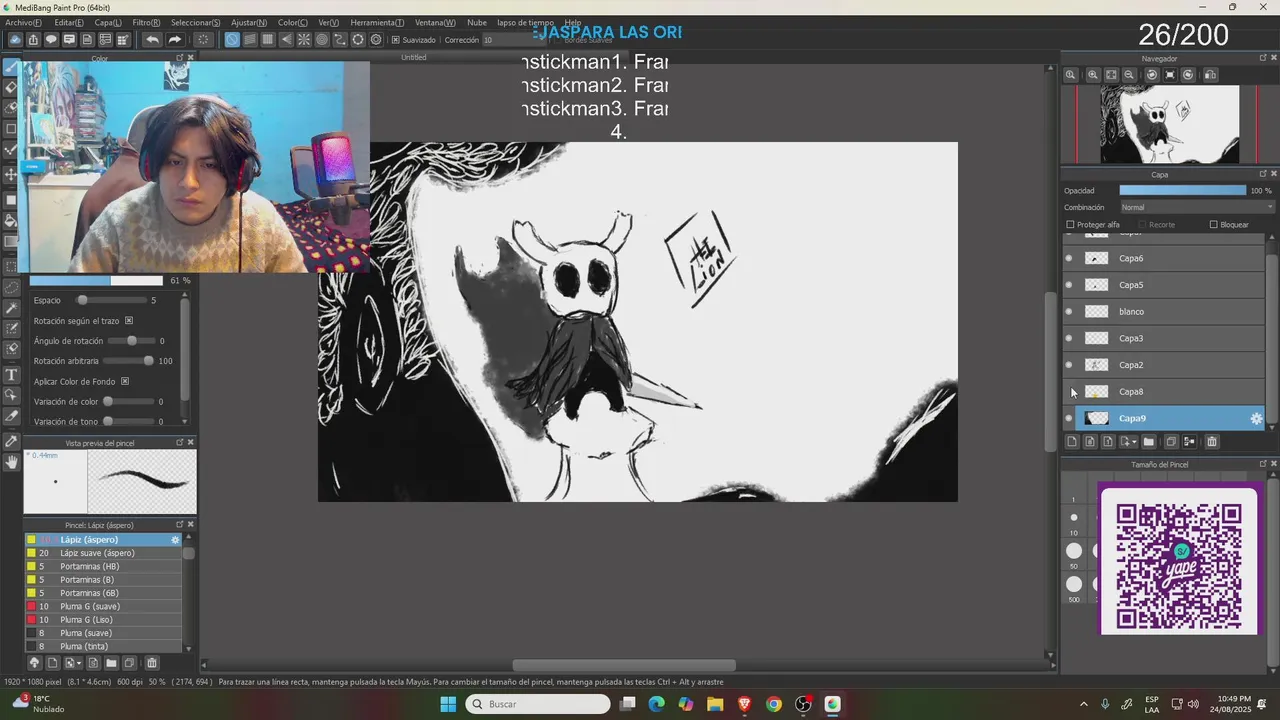
Task: Select the Portaminas (HB) brush
Action: coord(104,567)
